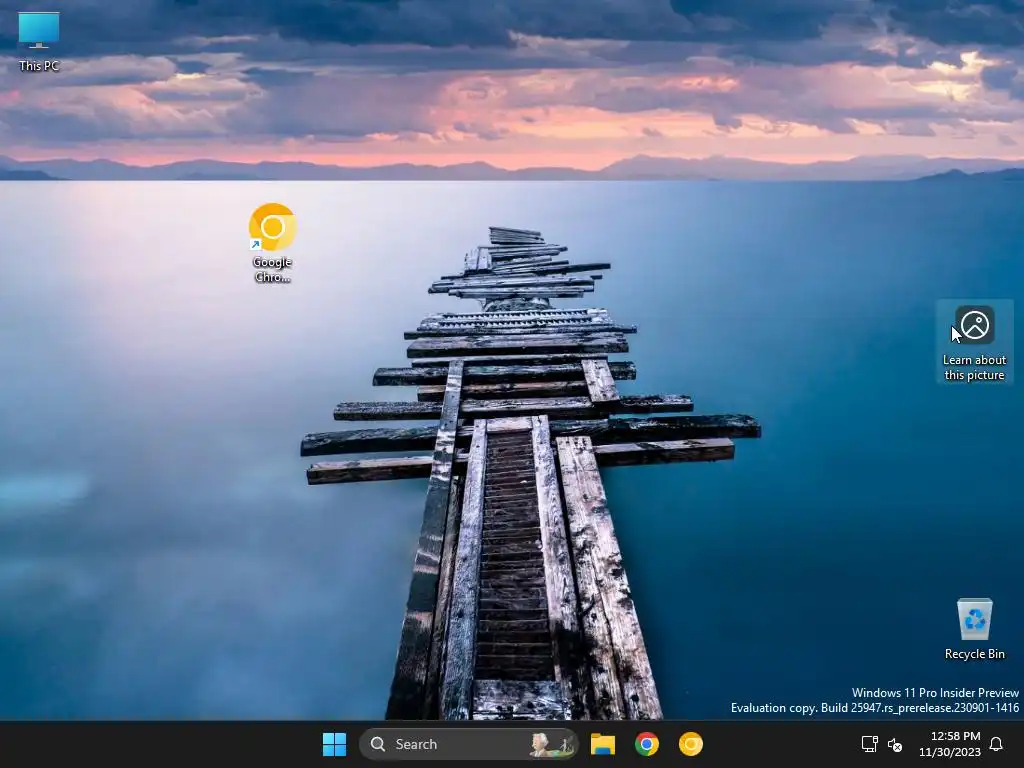This screenshot has width=1024, height=768.
Task: Open File Explorer from the taskbar
Action: tap(603, 744)
